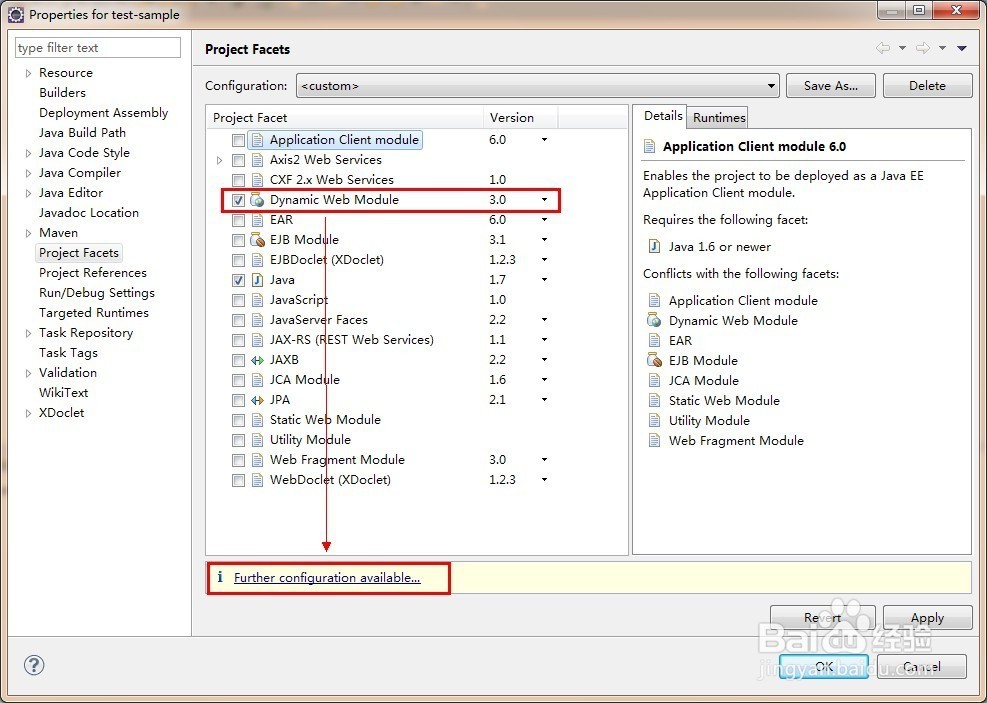
Task: Click the Version column header
Action: 519,118
